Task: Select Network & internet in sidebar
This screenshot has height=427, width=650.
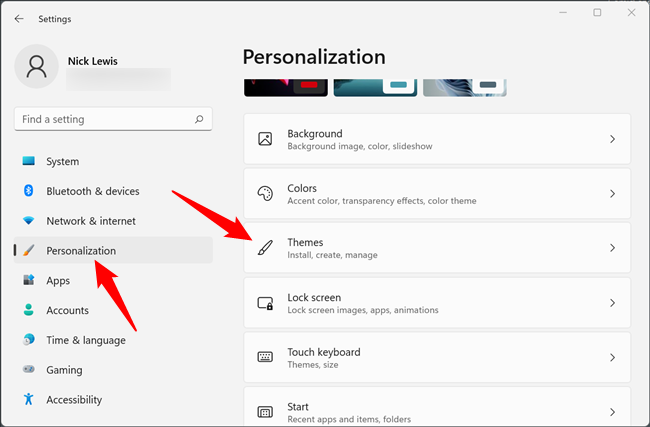Action: [x=90, y=221]
